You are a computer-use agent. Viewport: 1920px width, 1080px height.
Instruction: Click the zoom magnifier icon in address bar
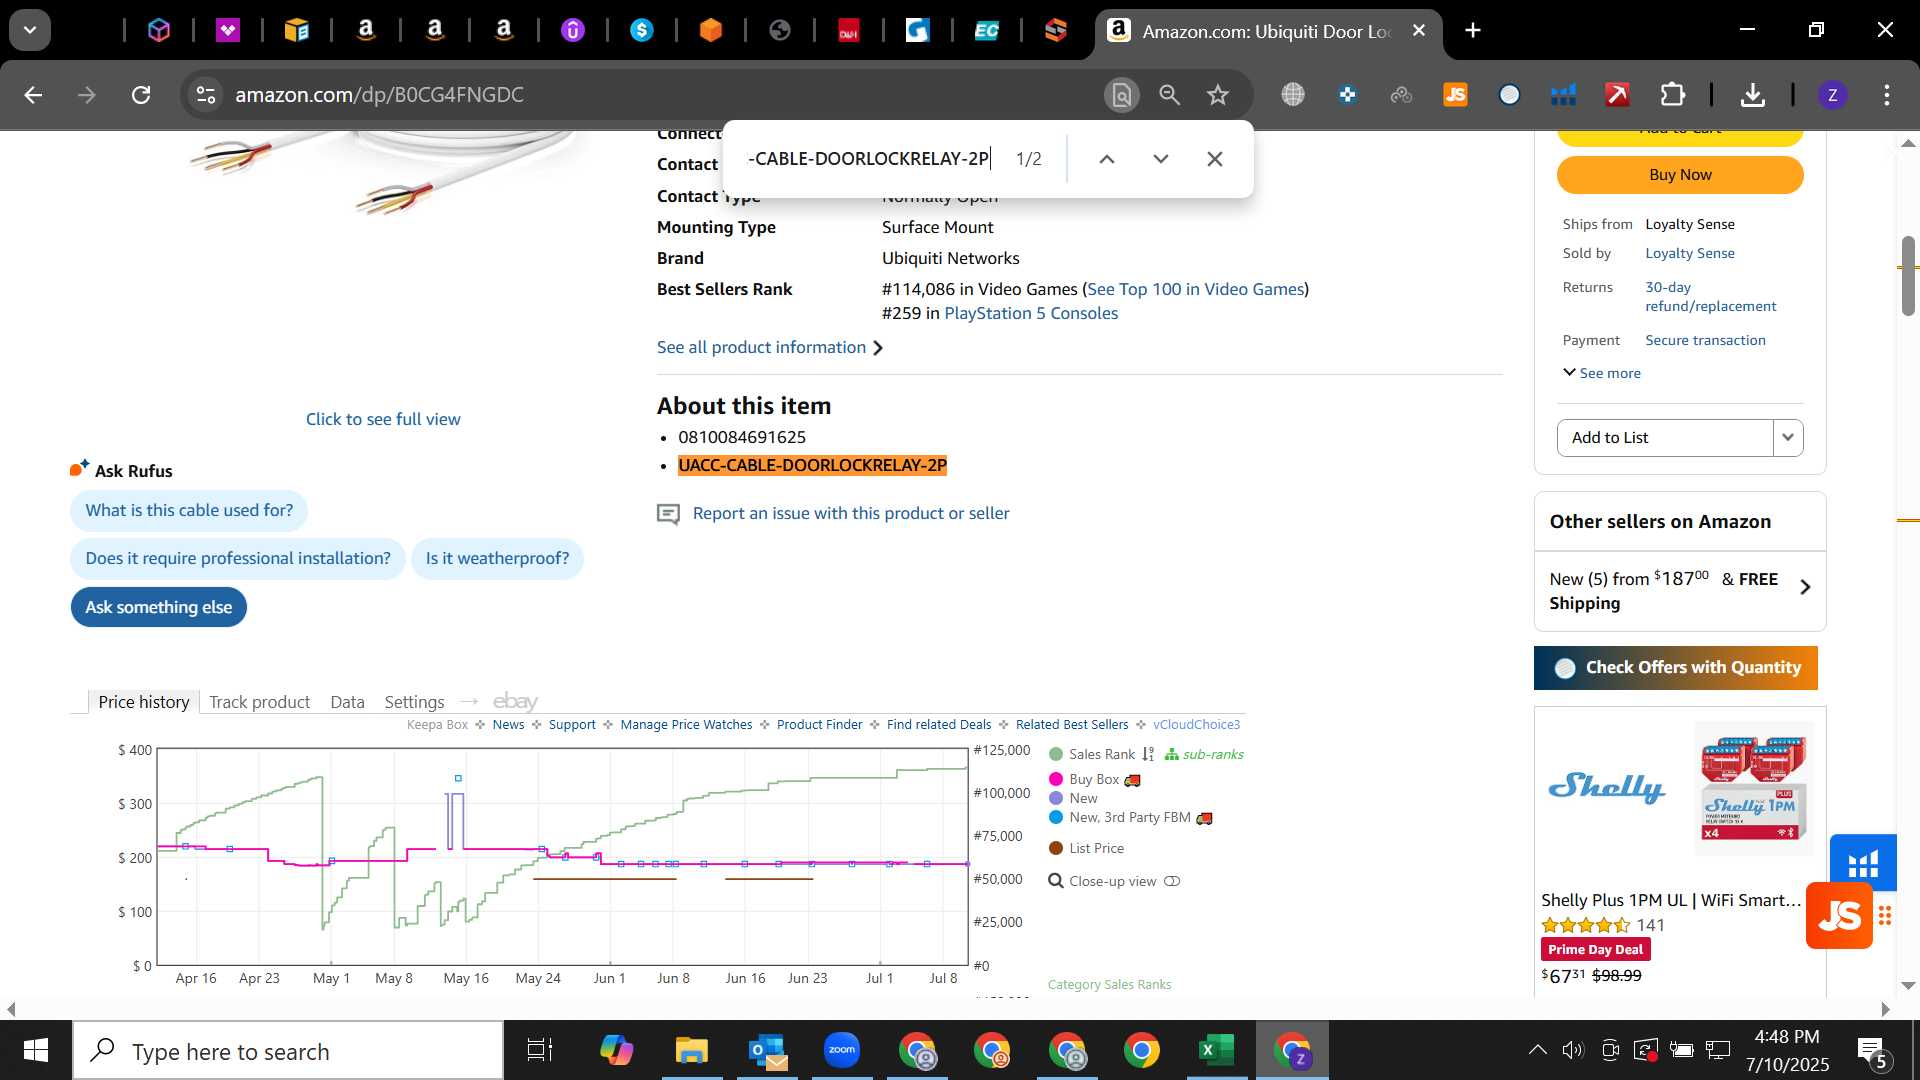click(x=1169, y=95)
